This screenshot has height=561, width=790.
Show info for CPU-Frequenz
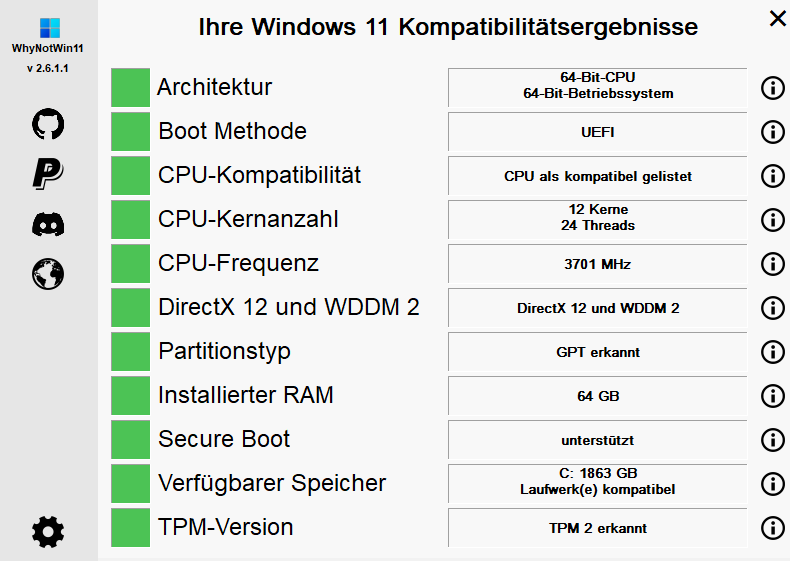coord(772,264)
